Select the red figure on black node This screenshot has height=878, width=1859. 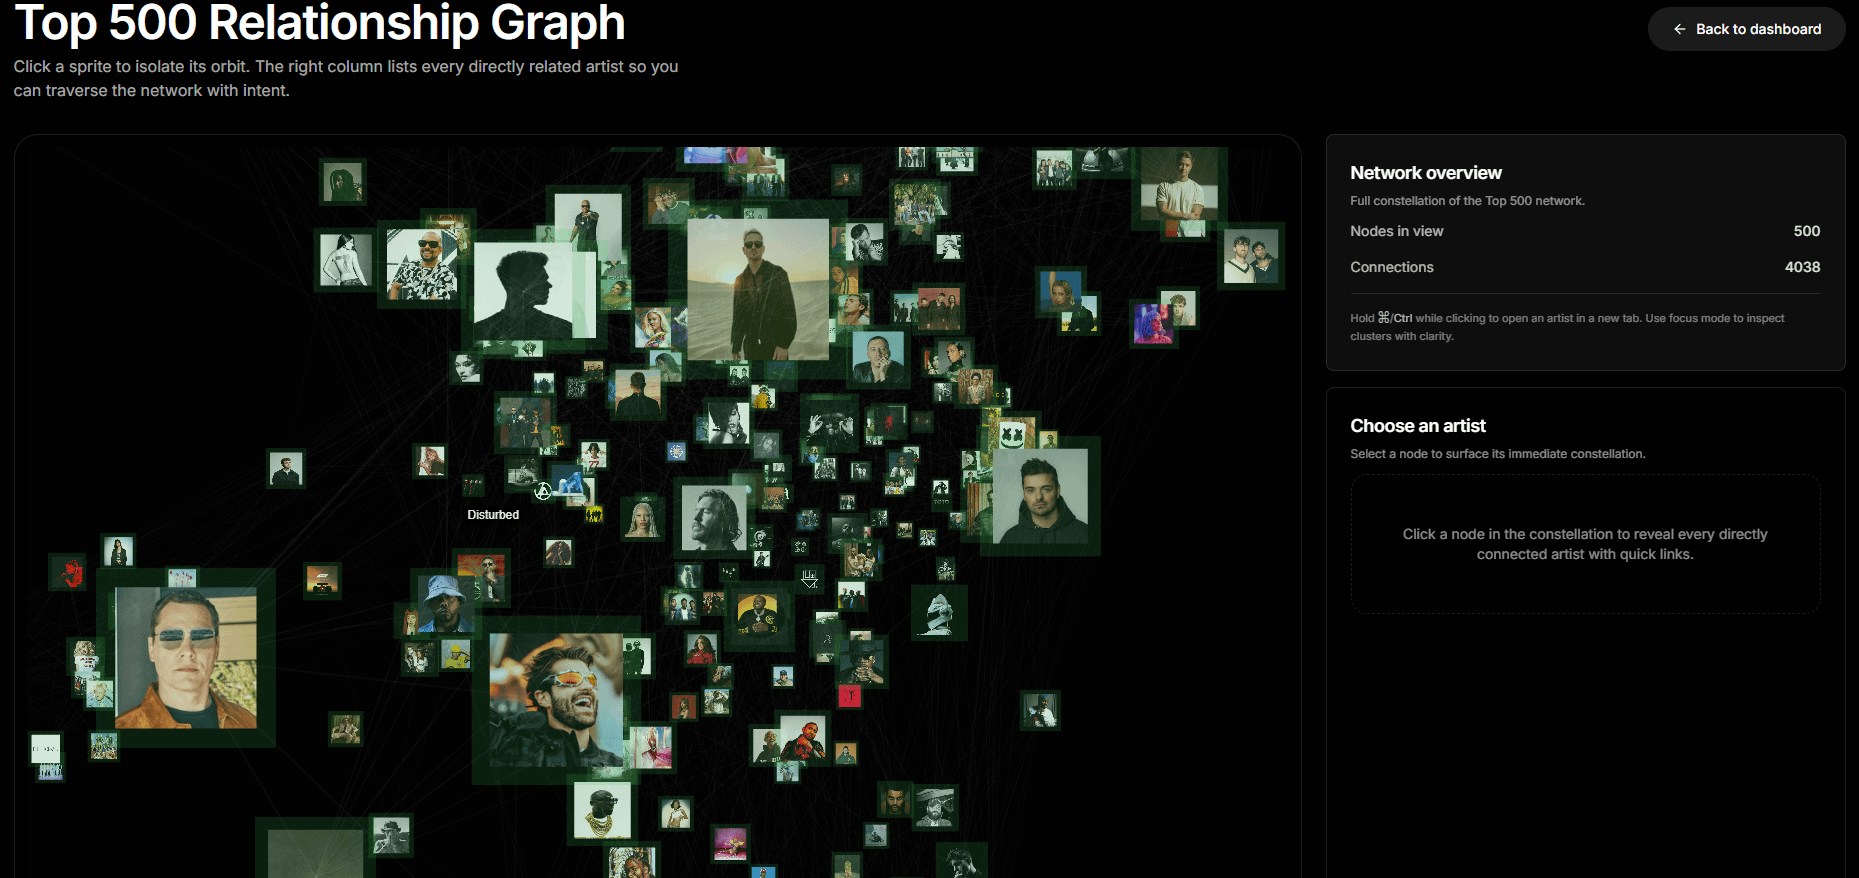(69, 573)
